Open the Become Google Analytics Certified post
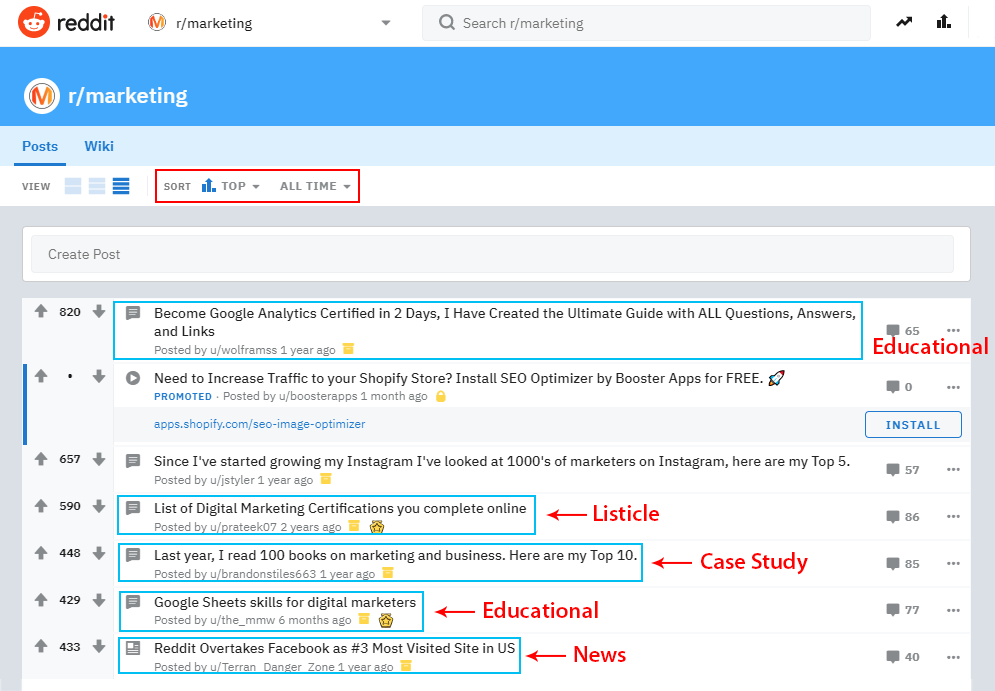 (x=504, y=322)
